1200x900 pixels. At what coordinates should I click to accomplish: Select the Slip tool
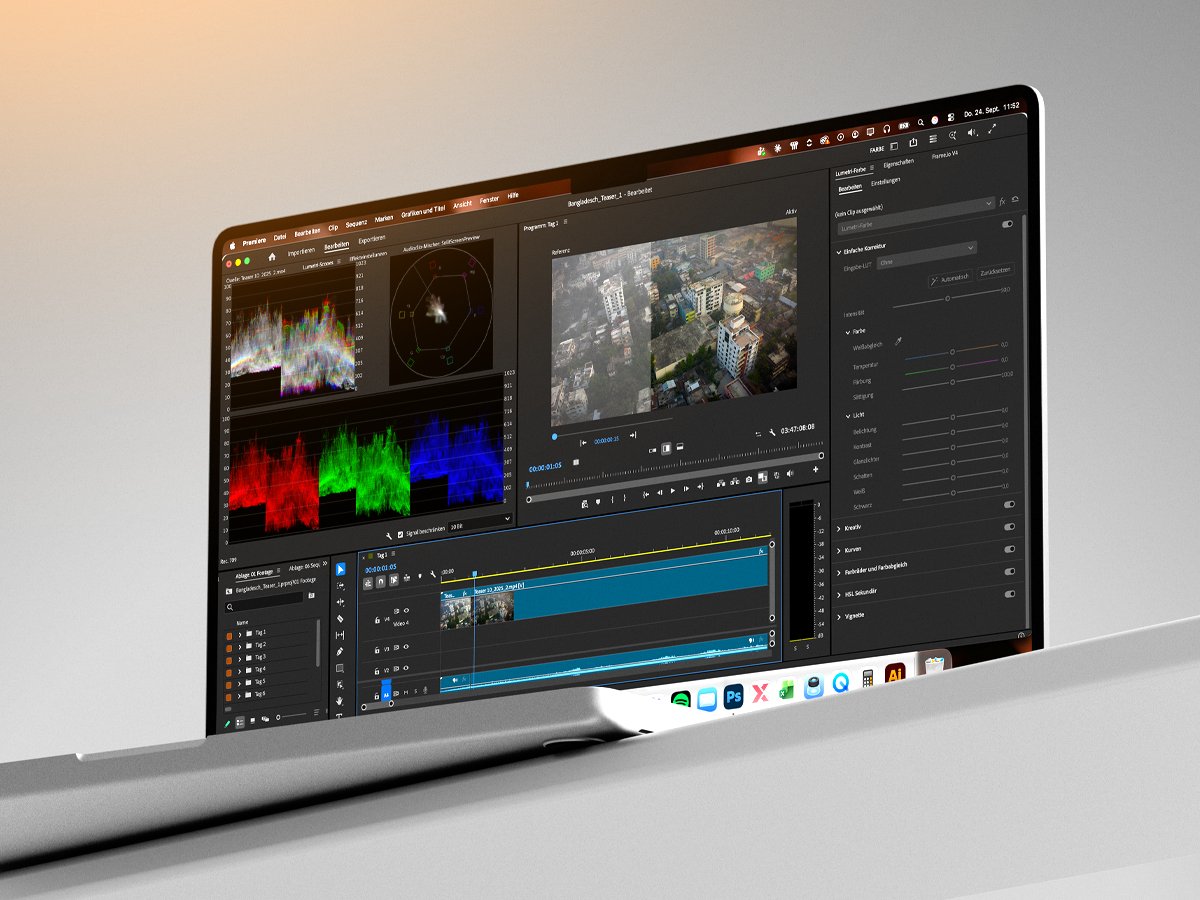(340, 635)
